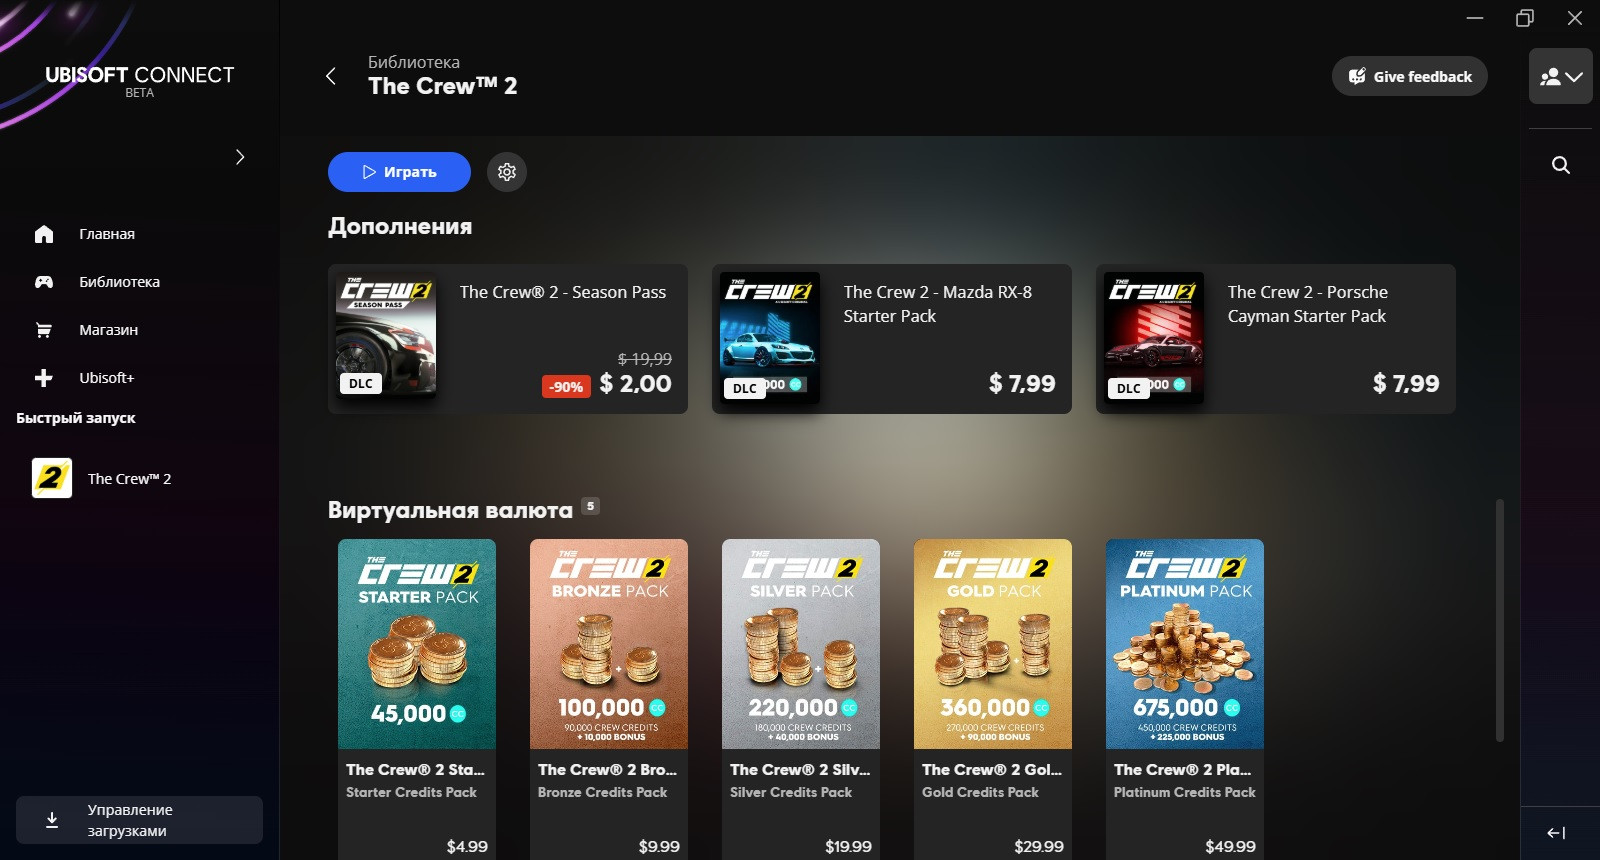The image size is (1600, 860).
Task: Open the Mazda RX-8 Starter Pack card
Action: pos(892,339)
